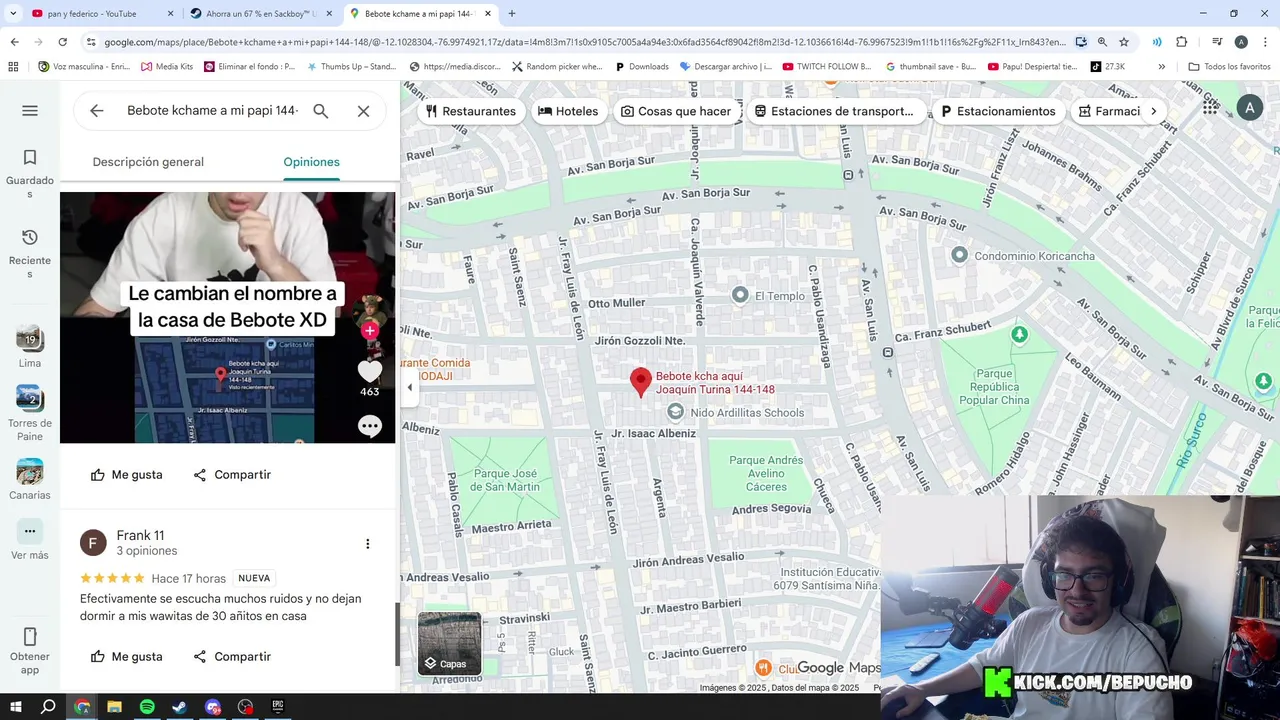This screenshot has width=1280, height=720.
Task: Bookmark this page with the star
Action: 1124,42
